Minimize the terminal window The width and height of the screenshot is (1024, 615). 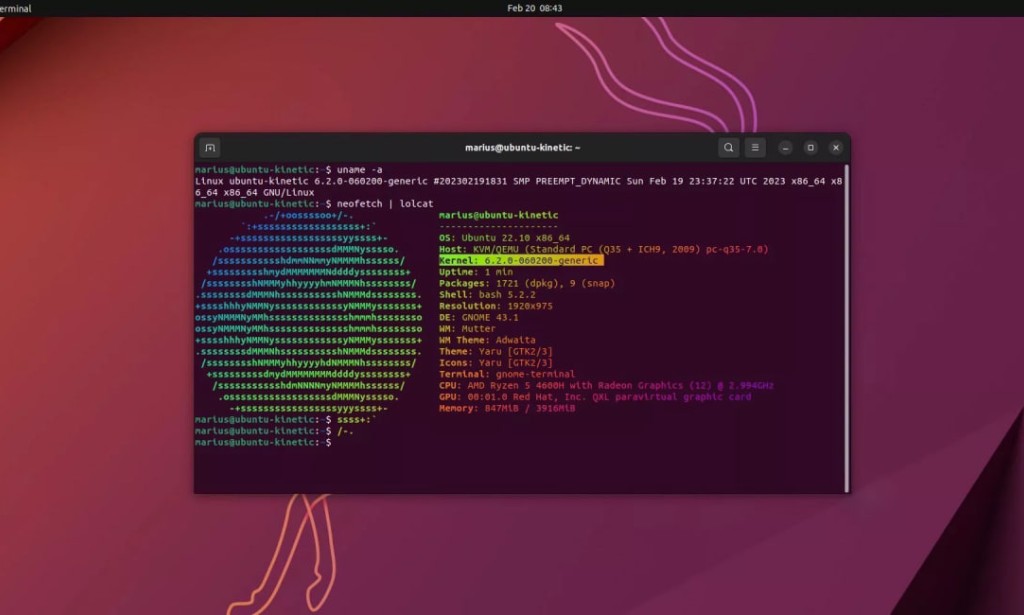pyautogui.click(x=783, y=147)
